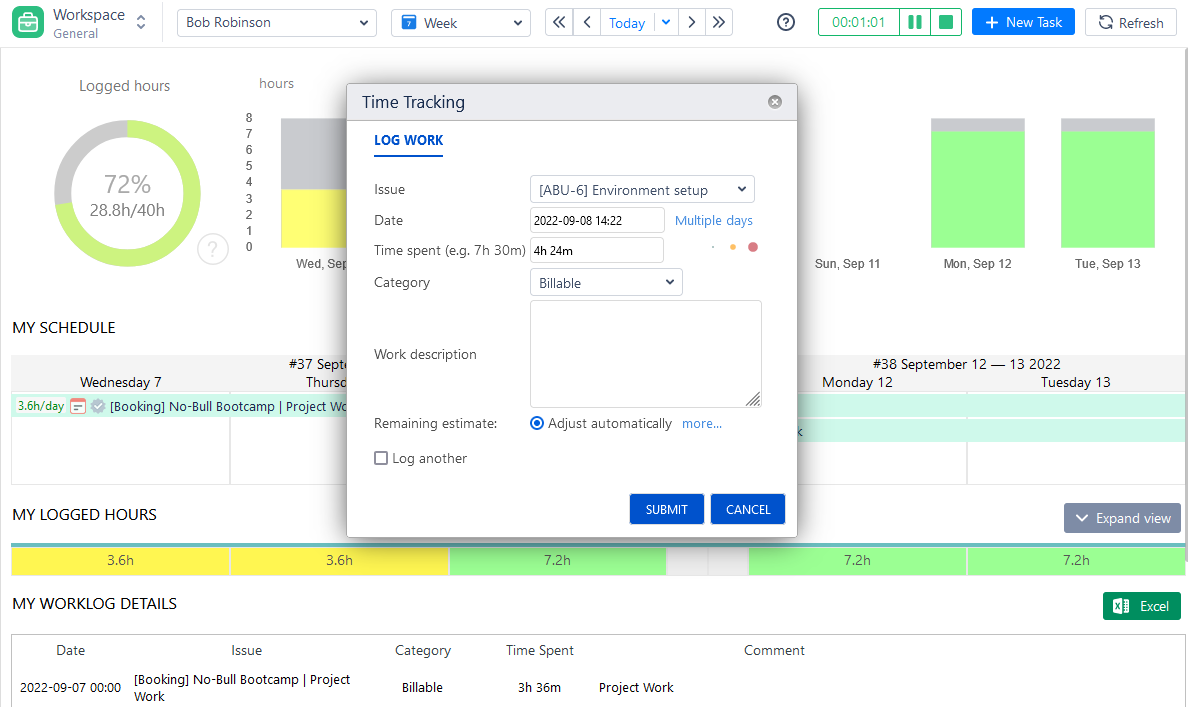Select the Adjust automatically radio button
This screenshot has height=707, width=1188.
[537, 423]
